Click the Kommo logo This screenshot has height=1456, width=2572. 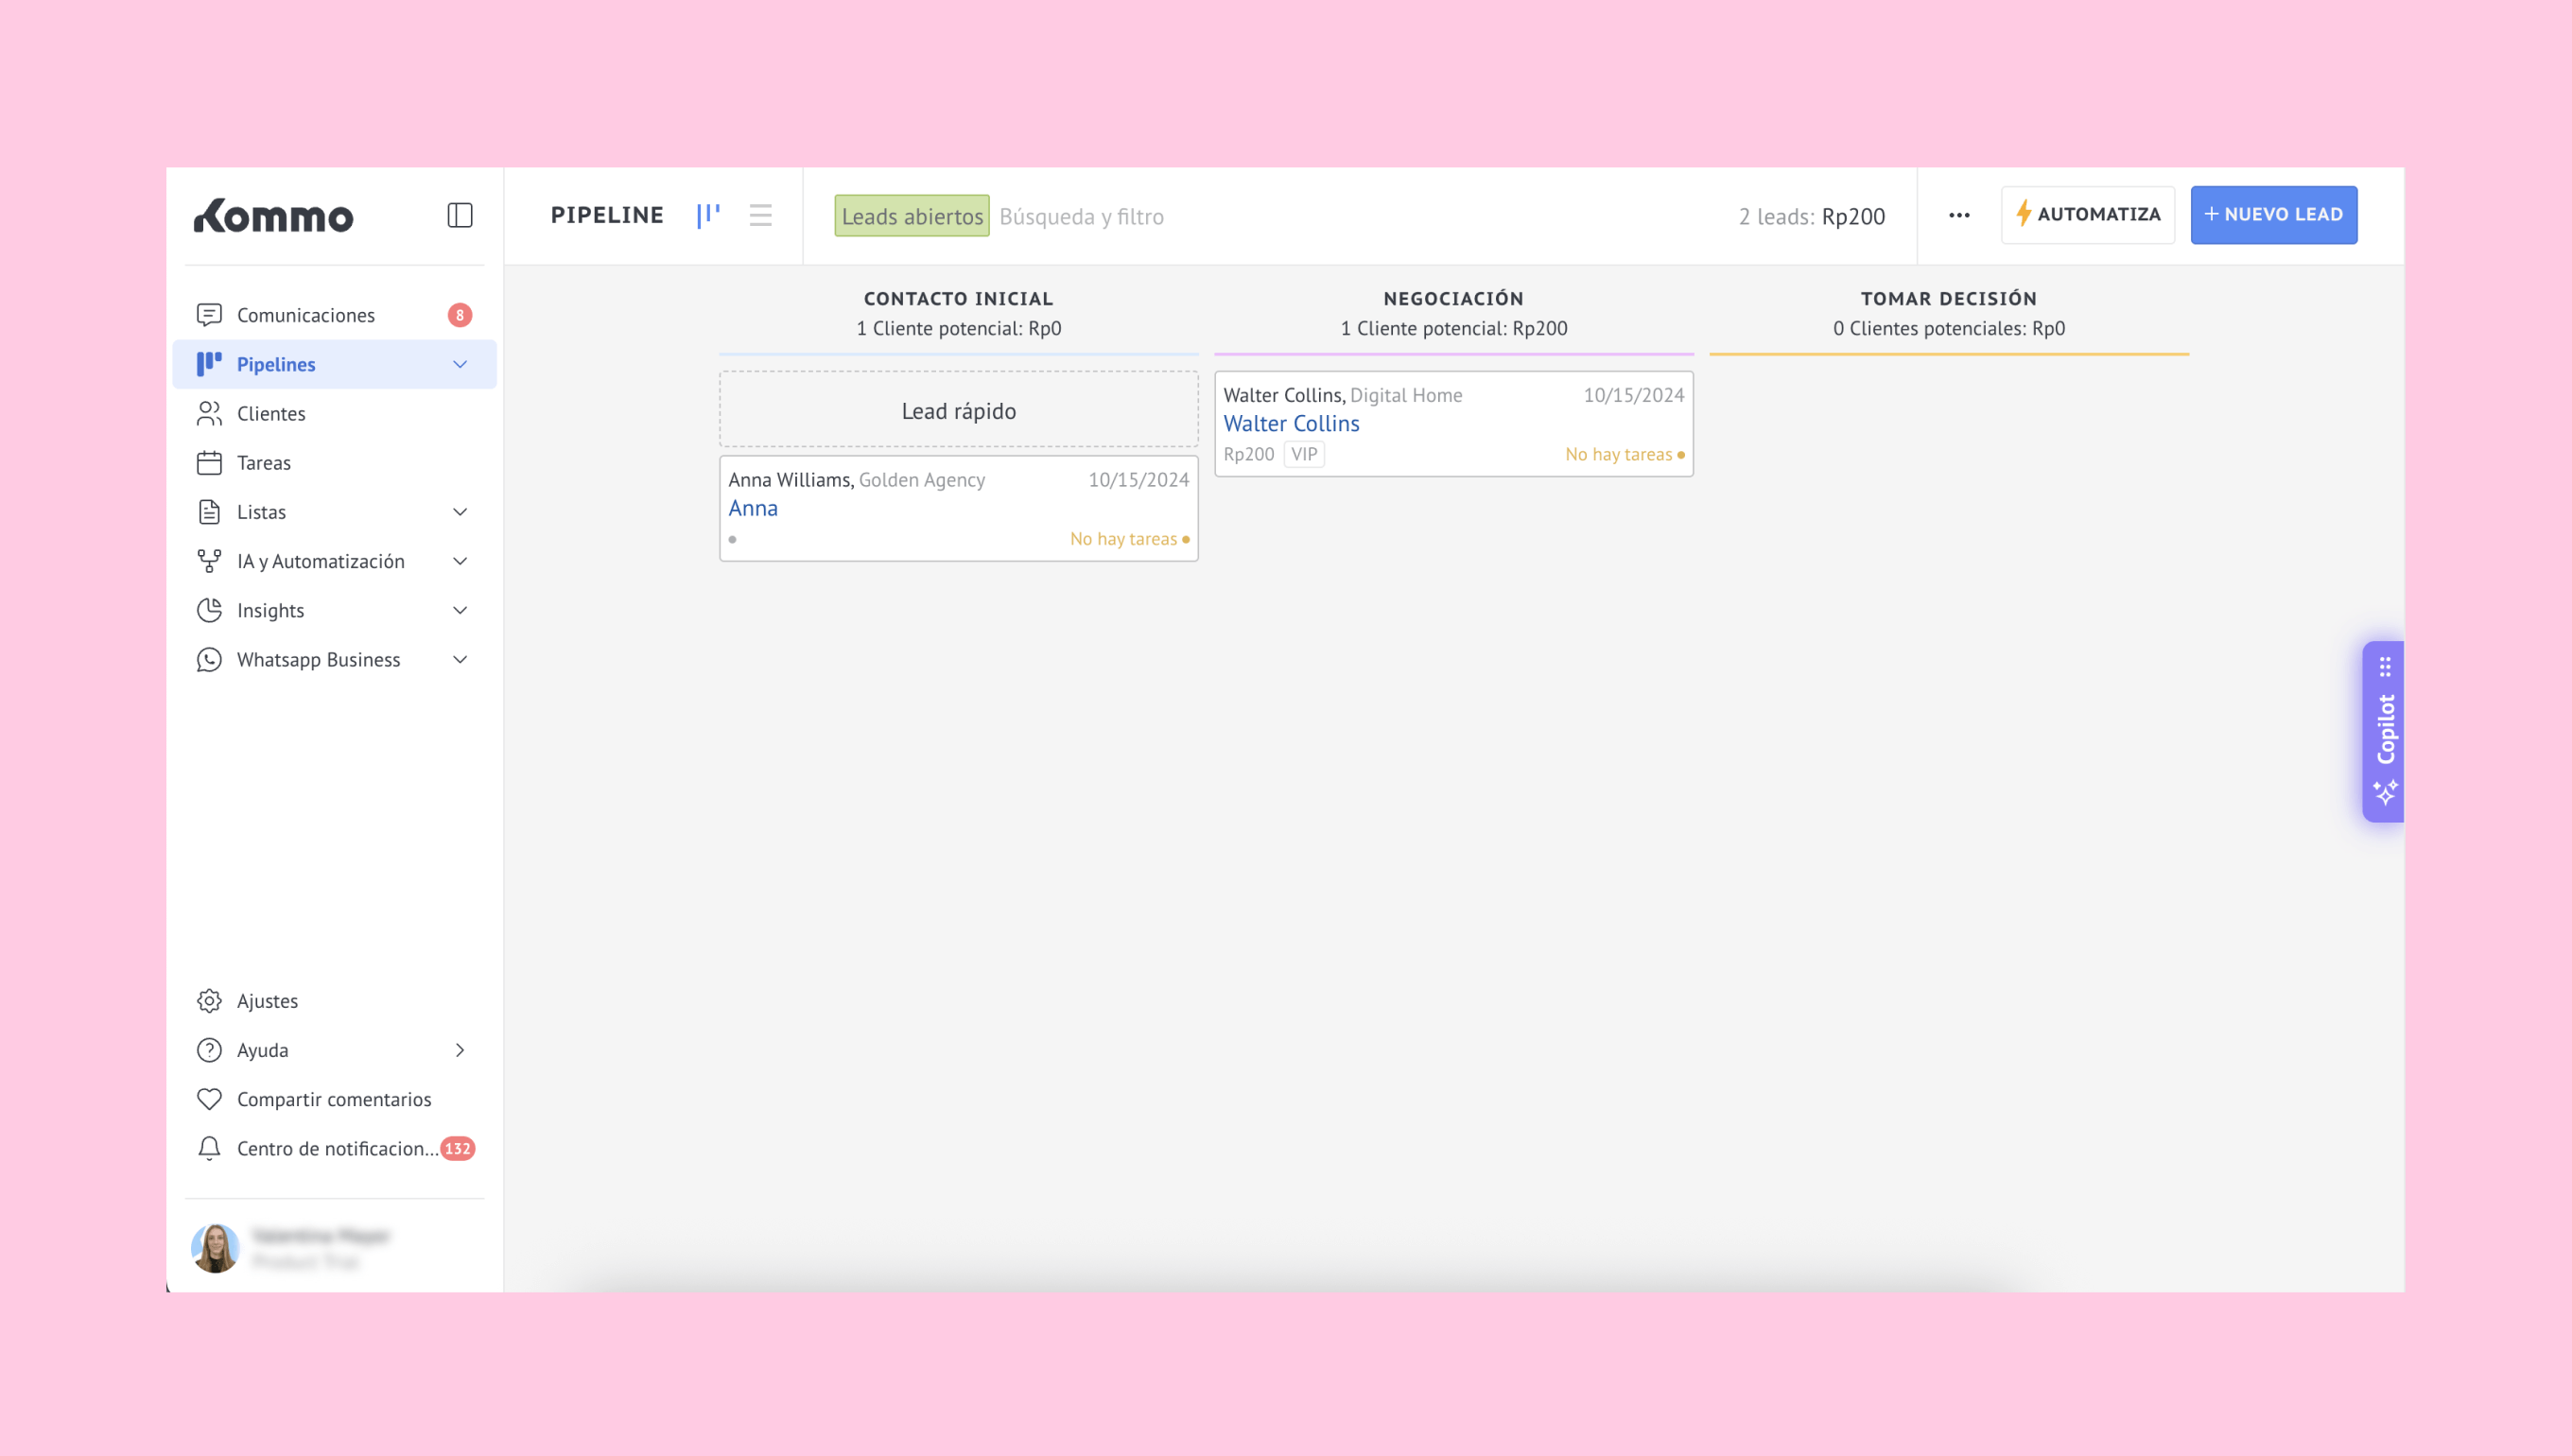(274, 216)
